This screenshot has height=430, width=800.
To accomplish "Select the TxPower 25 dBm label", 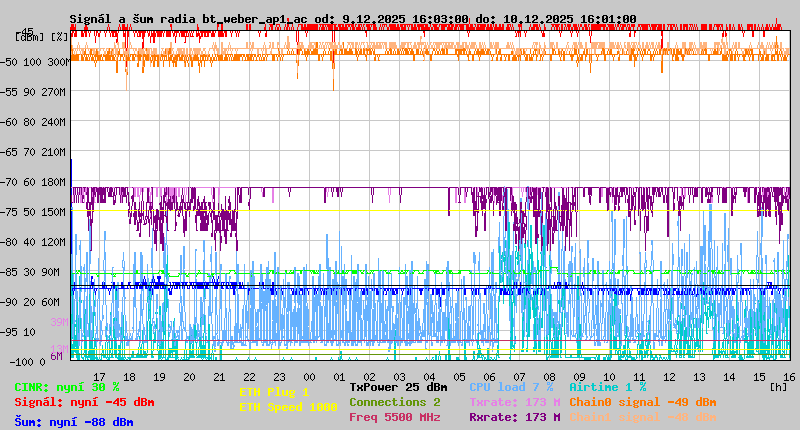I will (398, 387).
